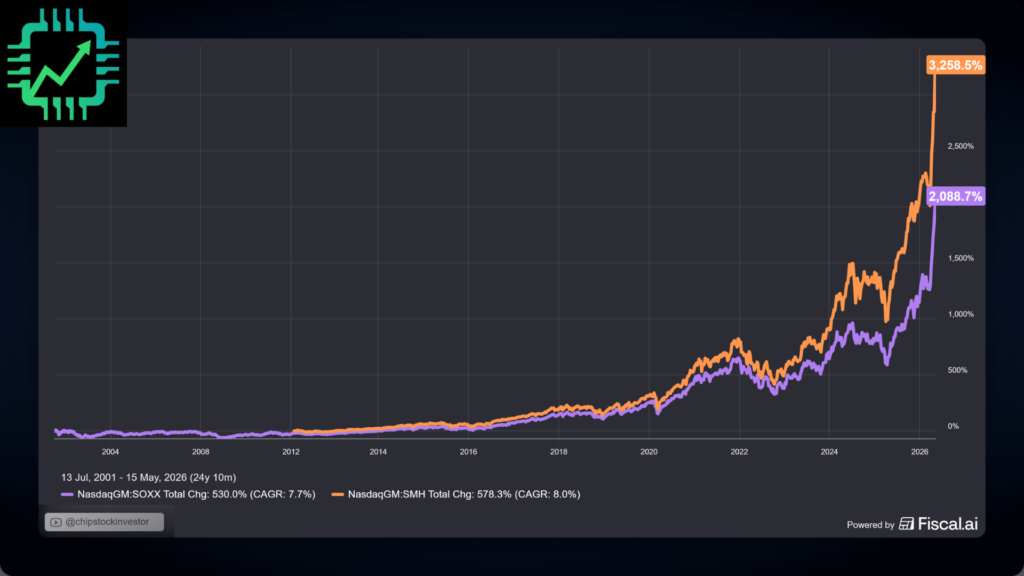Open the Fiscal.ai brand link
1024x576 pixels.
(938, 524)
